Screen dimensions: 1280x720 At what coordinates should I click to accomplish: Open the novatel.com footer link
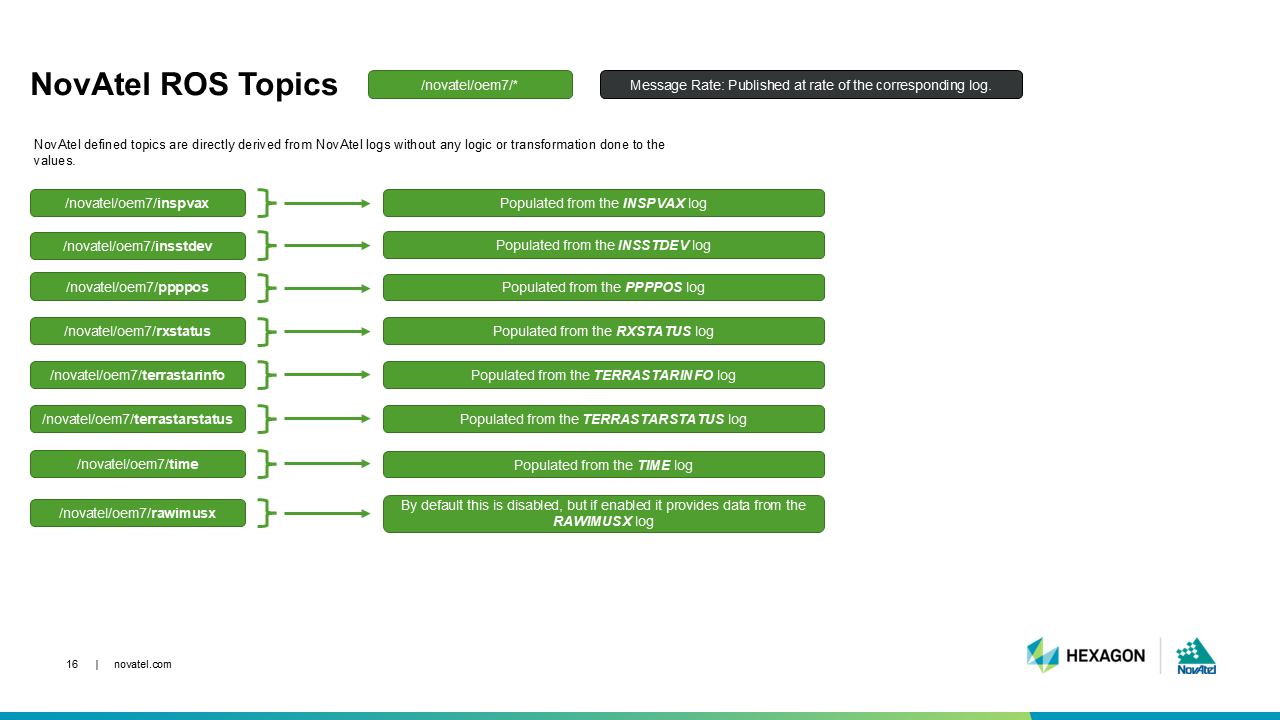pos(143,664)
